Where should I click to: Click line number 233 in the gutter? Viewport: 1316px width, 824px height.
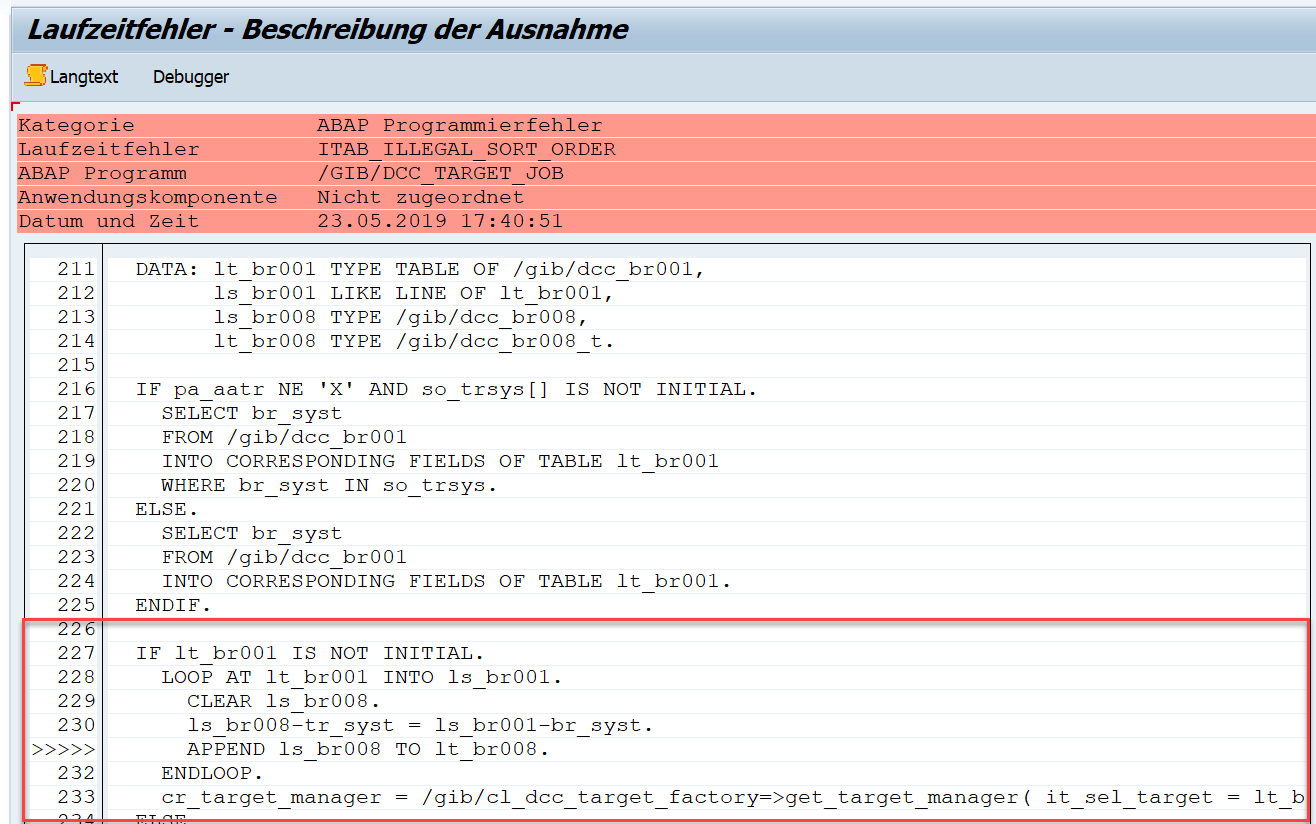(x=76, y=797)
